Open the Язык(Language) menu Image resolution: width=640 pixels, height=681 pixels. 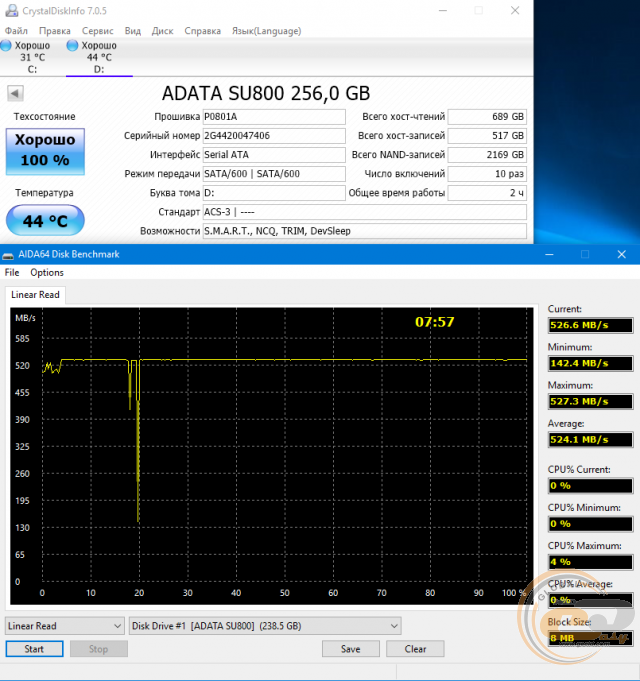pyautogui.click(x=266, y=31)
